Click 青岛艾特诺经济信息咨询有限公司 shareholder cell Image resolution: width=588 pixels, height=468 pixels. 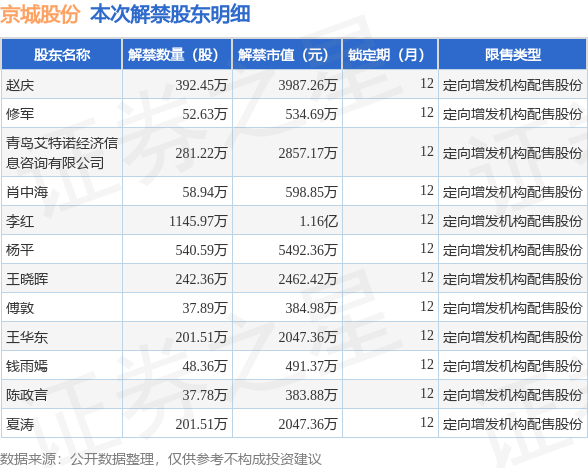62,153
